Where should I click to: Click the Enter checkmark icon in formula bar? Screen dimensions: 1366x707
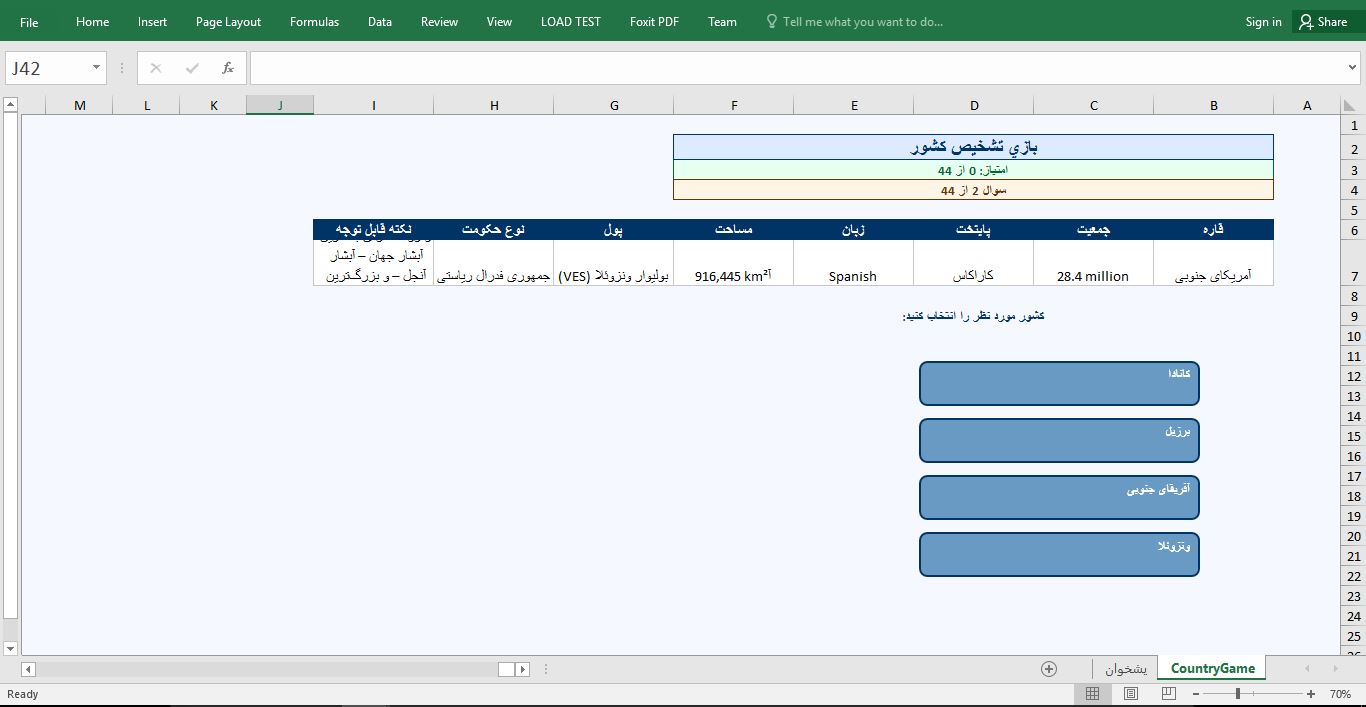point(192,68)
